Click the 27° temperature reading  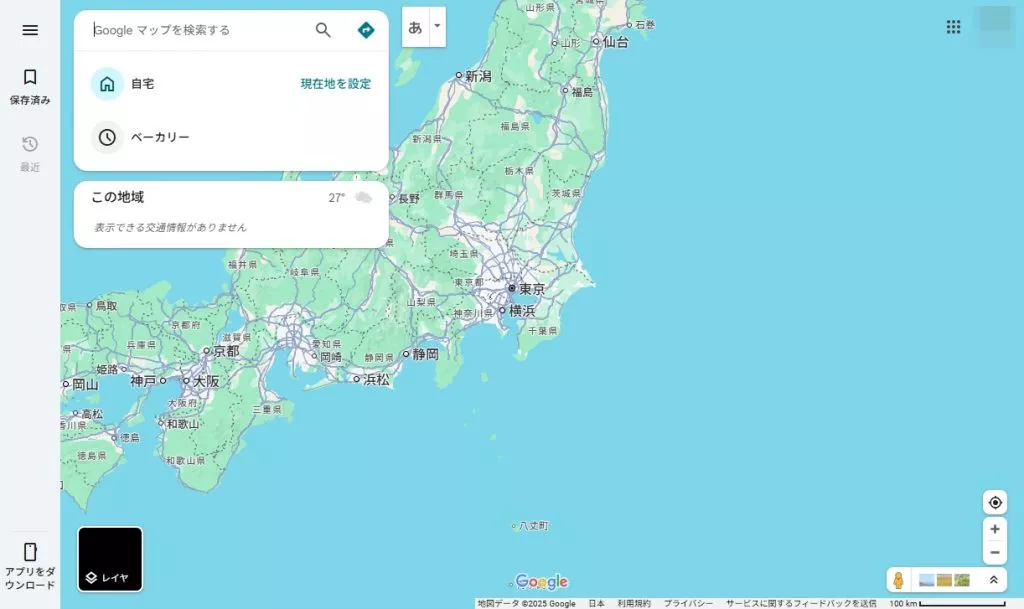[x=336, y=198]
